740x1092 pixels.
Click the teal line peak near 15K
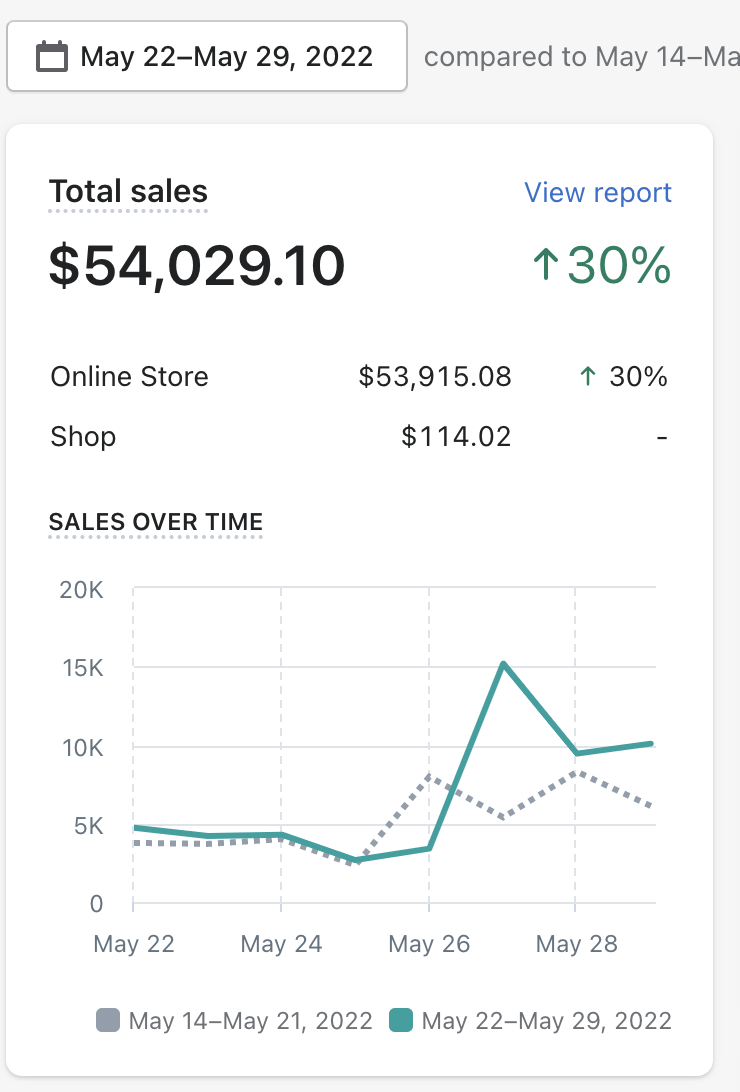click(x=503, y=664)
